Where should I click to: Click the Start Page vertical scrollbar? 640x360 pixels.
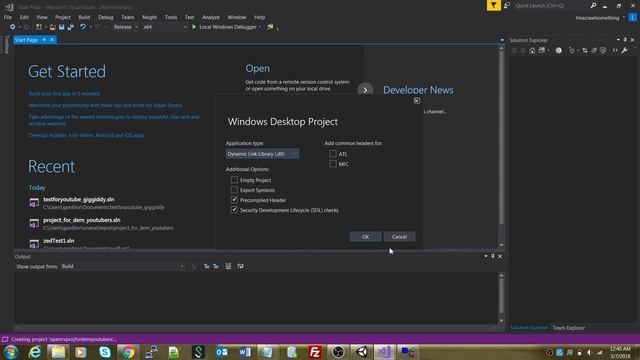click(502, 147)
